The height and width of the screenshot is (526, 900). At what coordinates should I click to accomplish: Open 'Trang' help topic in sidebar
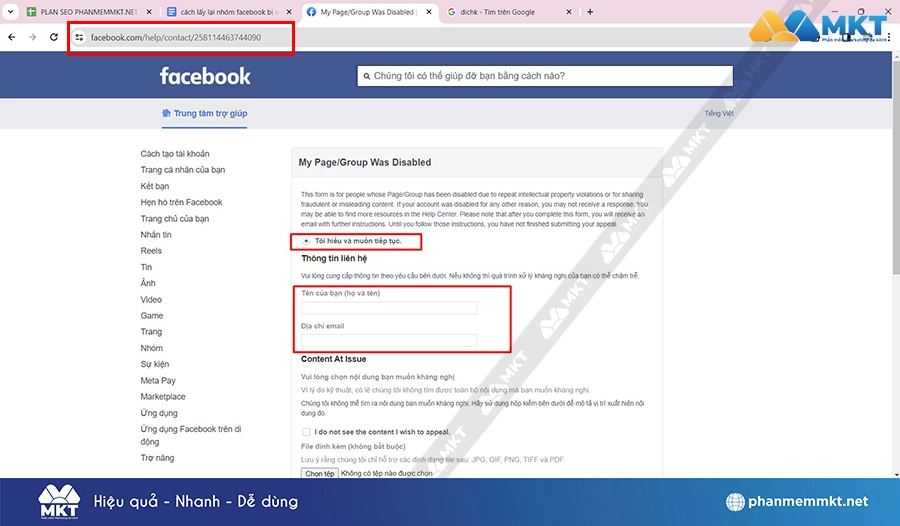click(151, 332)
